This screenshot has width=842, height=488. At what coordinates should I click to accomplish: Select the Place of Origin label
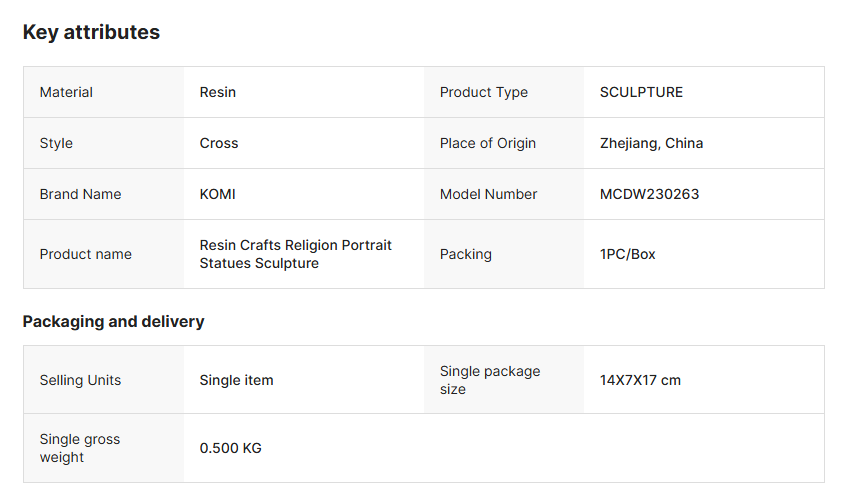488,143
